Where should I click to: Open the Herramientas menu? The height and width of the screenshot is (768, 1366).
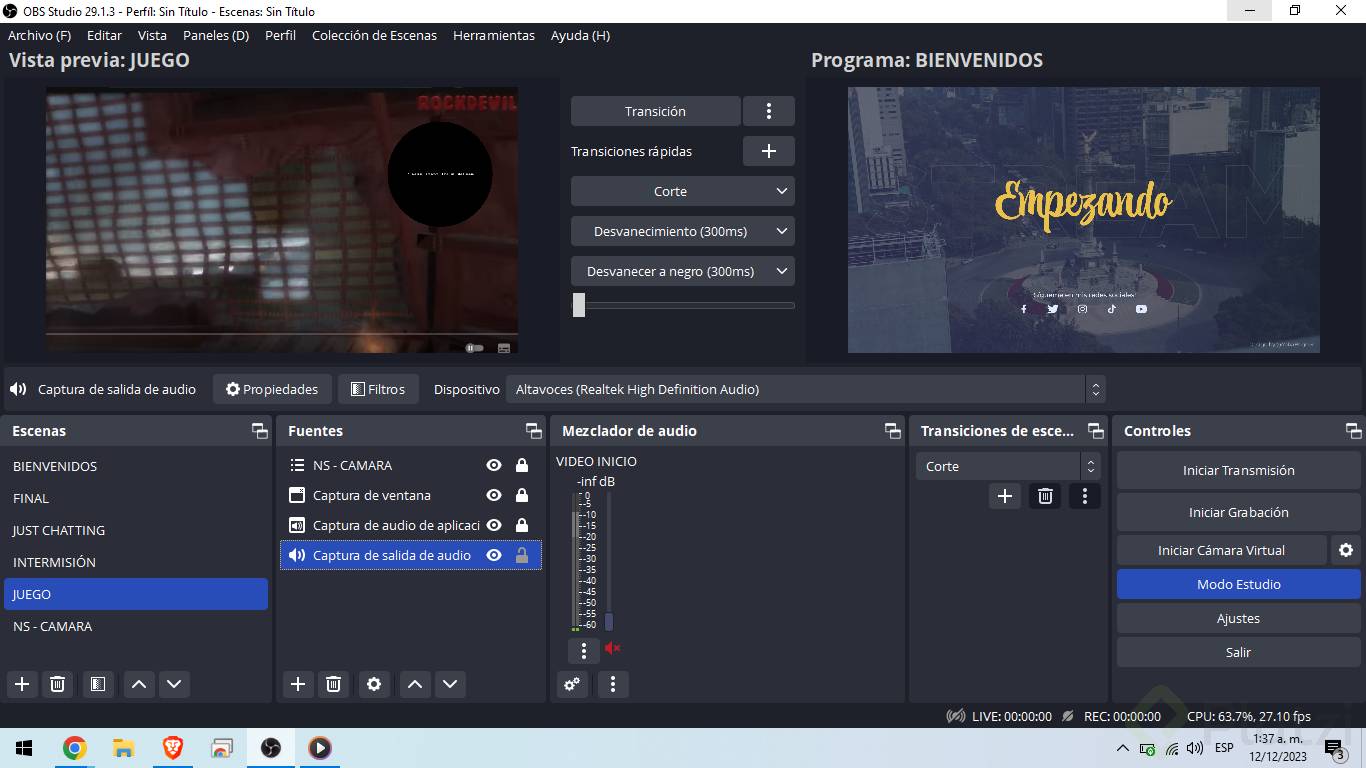[494, 35]
